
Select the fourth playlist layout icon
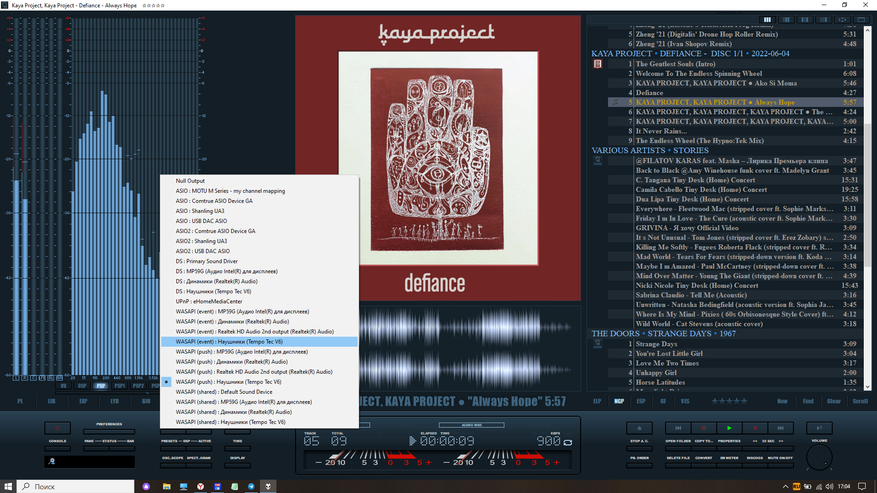click(x=824, y=20)
